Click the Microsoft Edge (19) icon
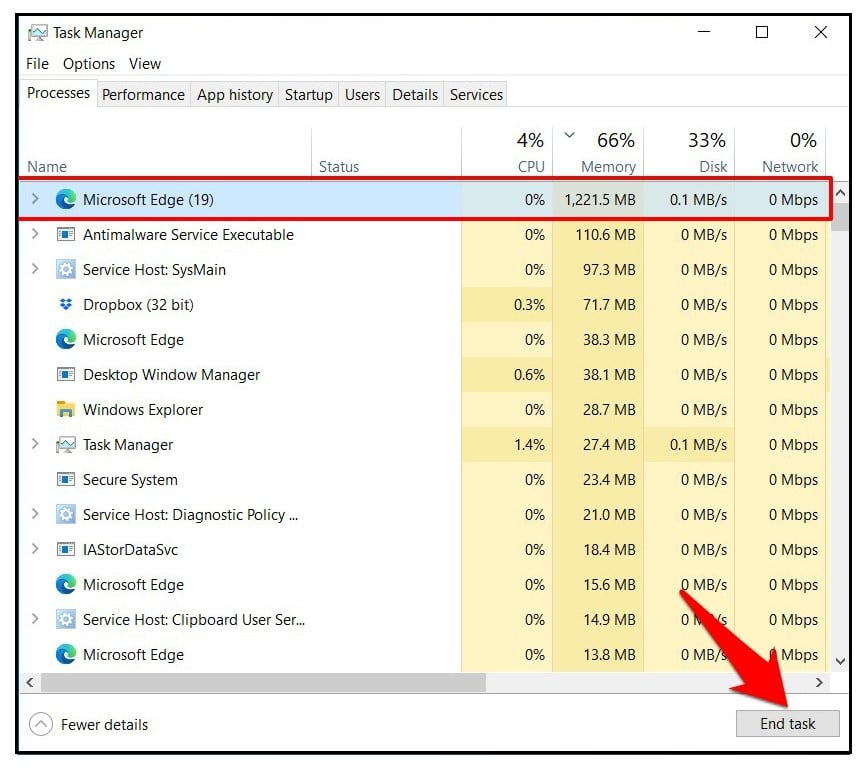The height and width of the screenshot is (769, 863). pyautogui.click(x=66, y=199)
